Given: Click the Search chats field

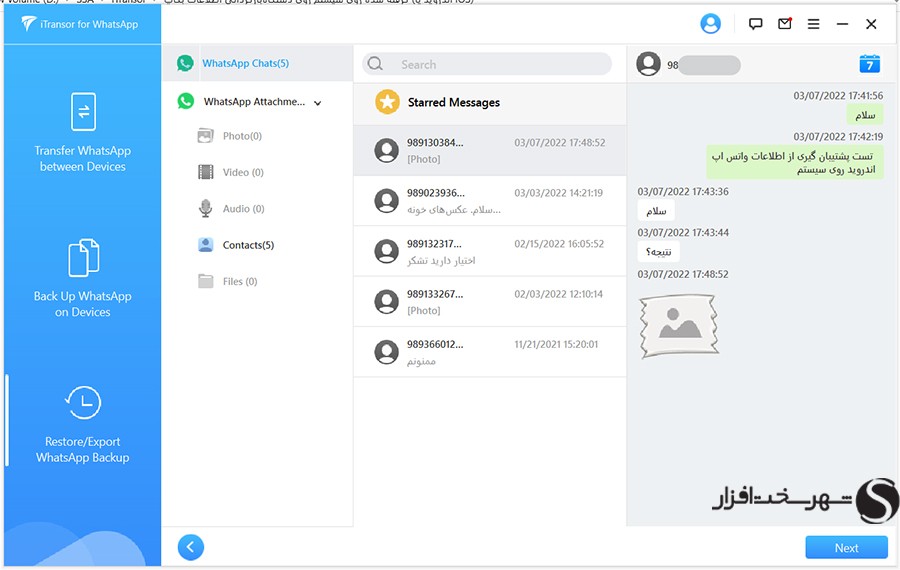Looking at the screenshot, I should (487, 64).
